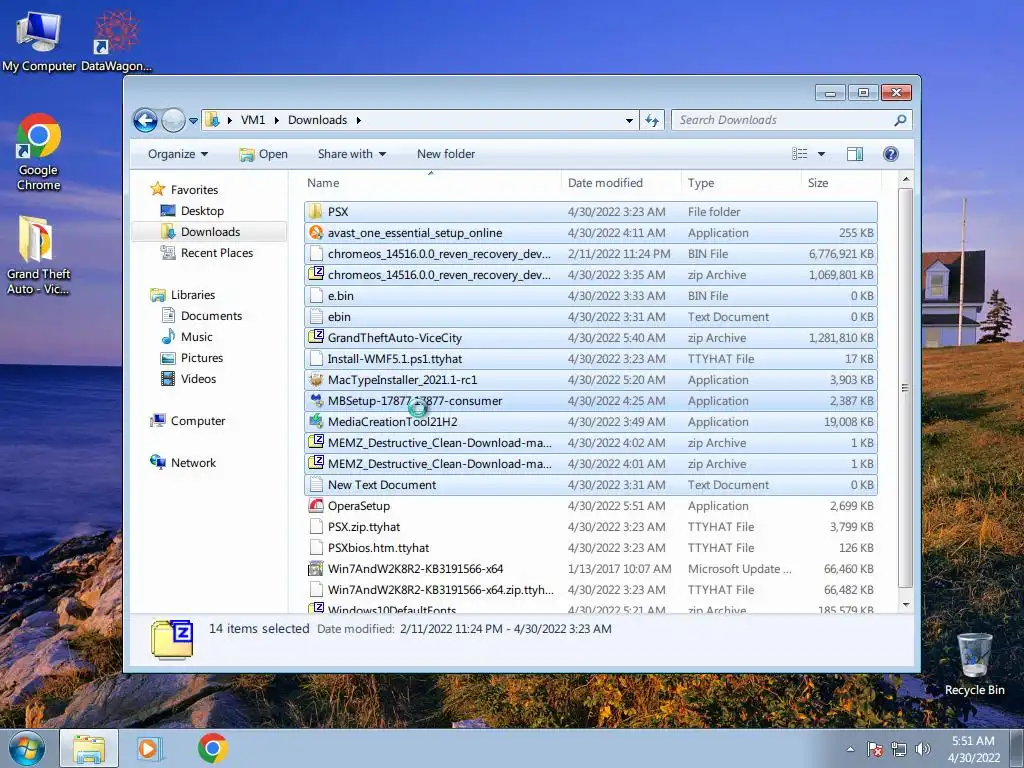Viewport: 1024px width, 768px height.
Task: Select the MEMZ zip modified 4:01 AM
Action: (x=590, y=464)
